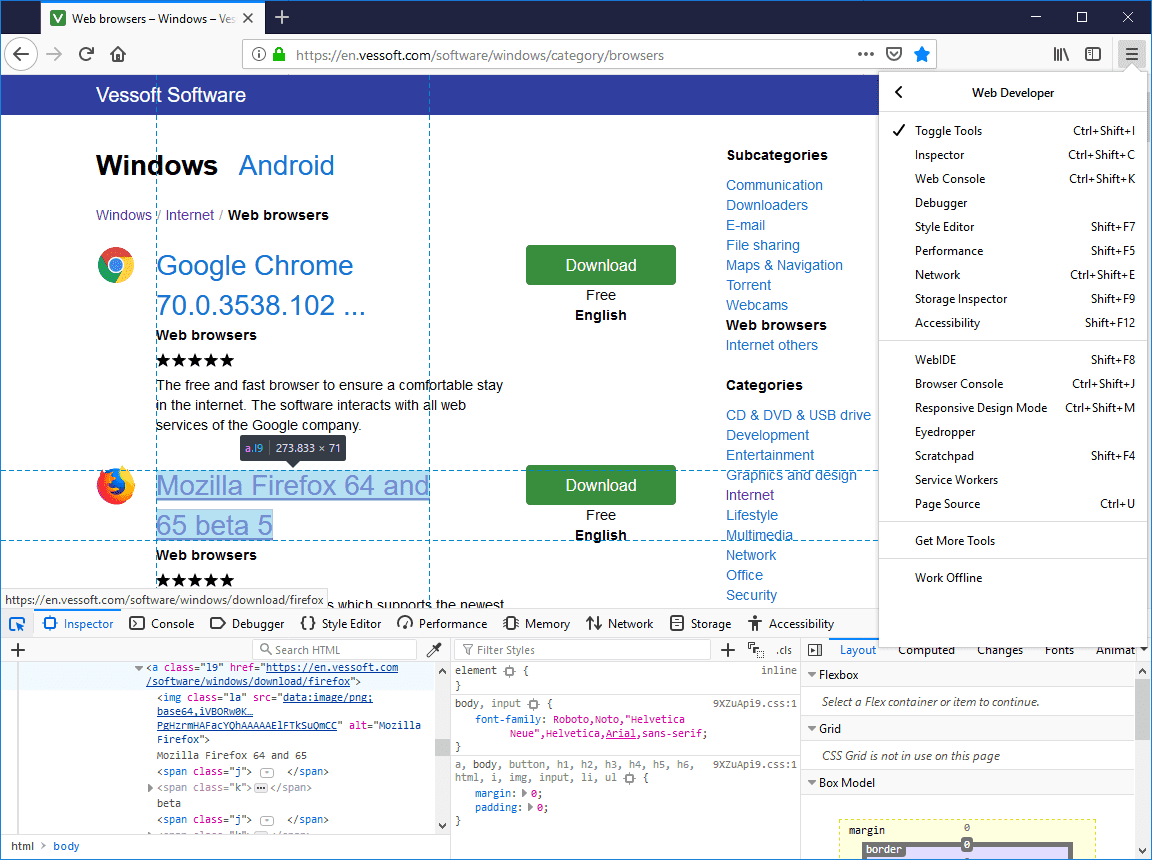Click the Mozilla Firefox logo image
Viewport: 1152px width, 860px height.
pyautogui.click(x=116, y=485)
